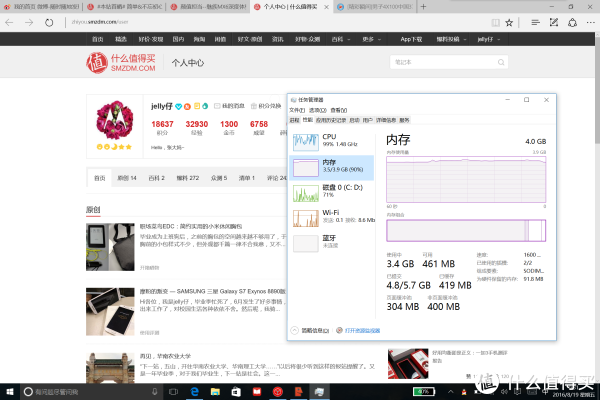Open 打开资源监视器 link
The width and height of the screenshot is (600, 400).
(x=362, y=330)
